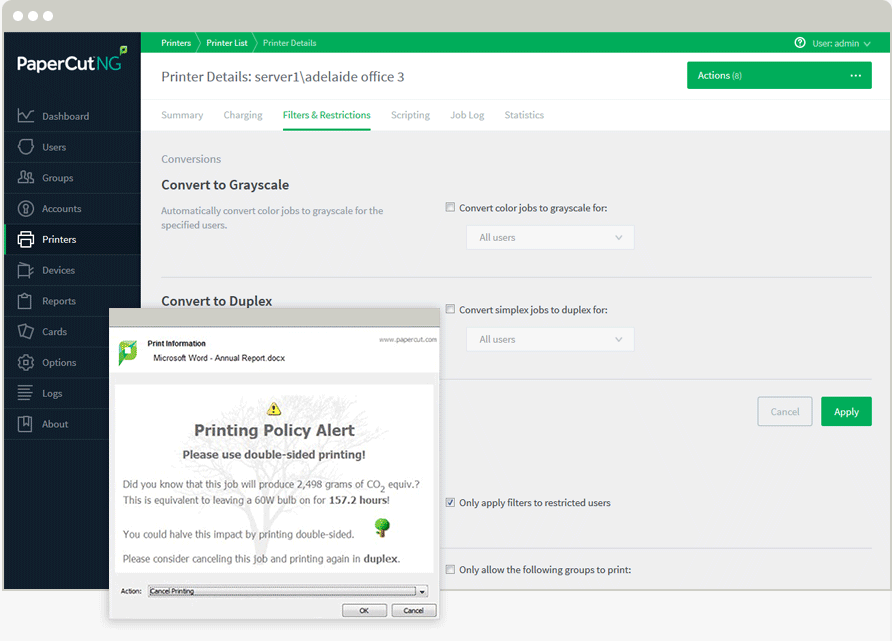Click the Groups people icon
This screenshot has height=641, width=892.
point(26,177)
